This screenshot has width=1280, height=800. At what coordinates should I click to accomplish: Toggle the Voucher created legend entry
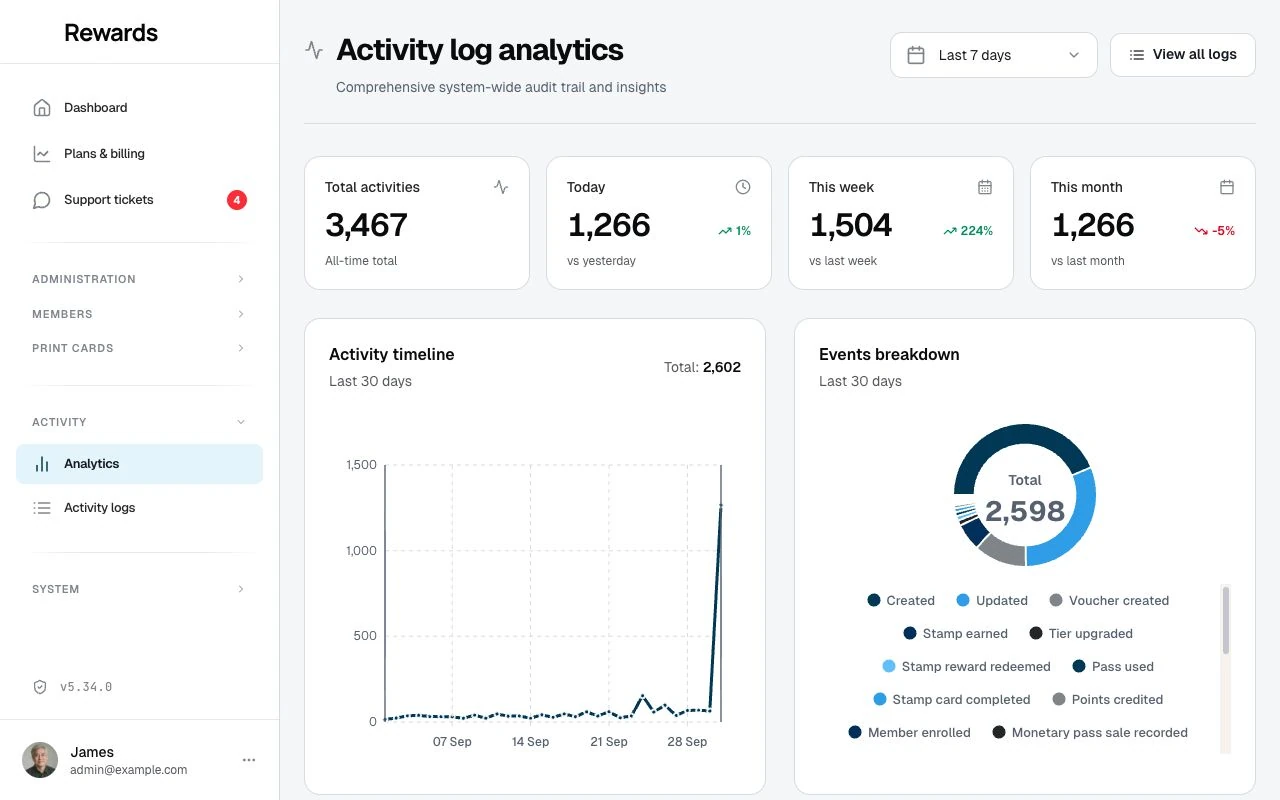1109,601
